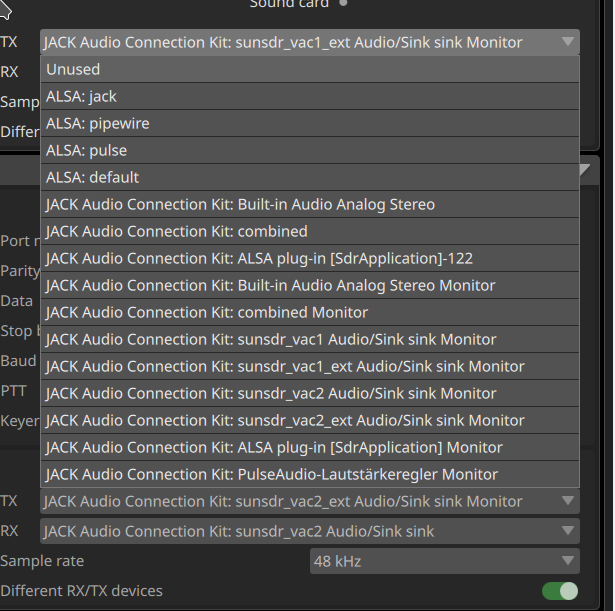
Task: Select JACK ALSA plug-in [SdrApplication]-122 entry
Action: [x=310, y=259]
